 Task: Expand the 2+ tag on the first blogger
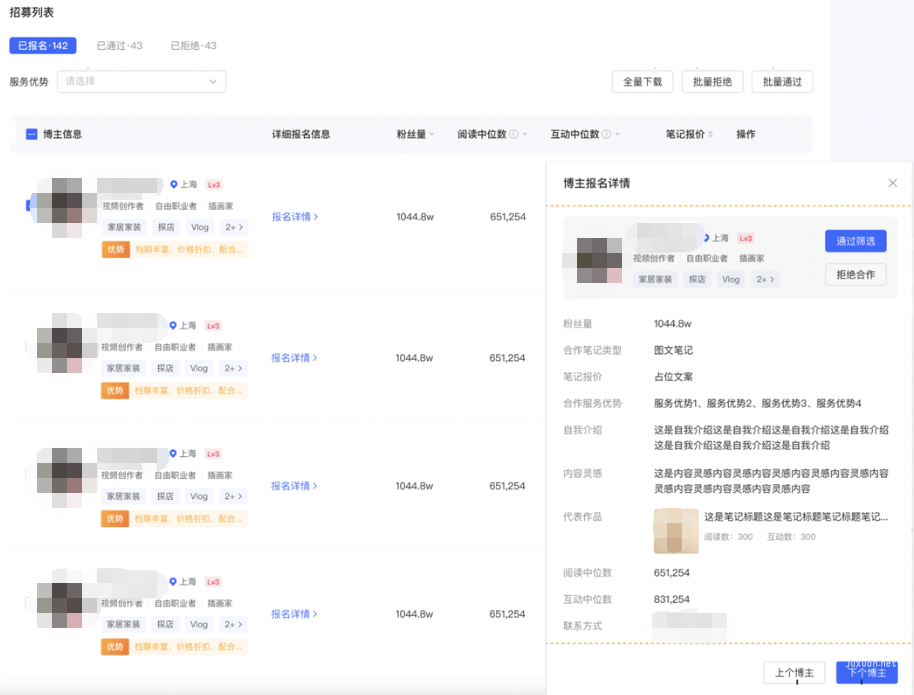click(232, 227)
